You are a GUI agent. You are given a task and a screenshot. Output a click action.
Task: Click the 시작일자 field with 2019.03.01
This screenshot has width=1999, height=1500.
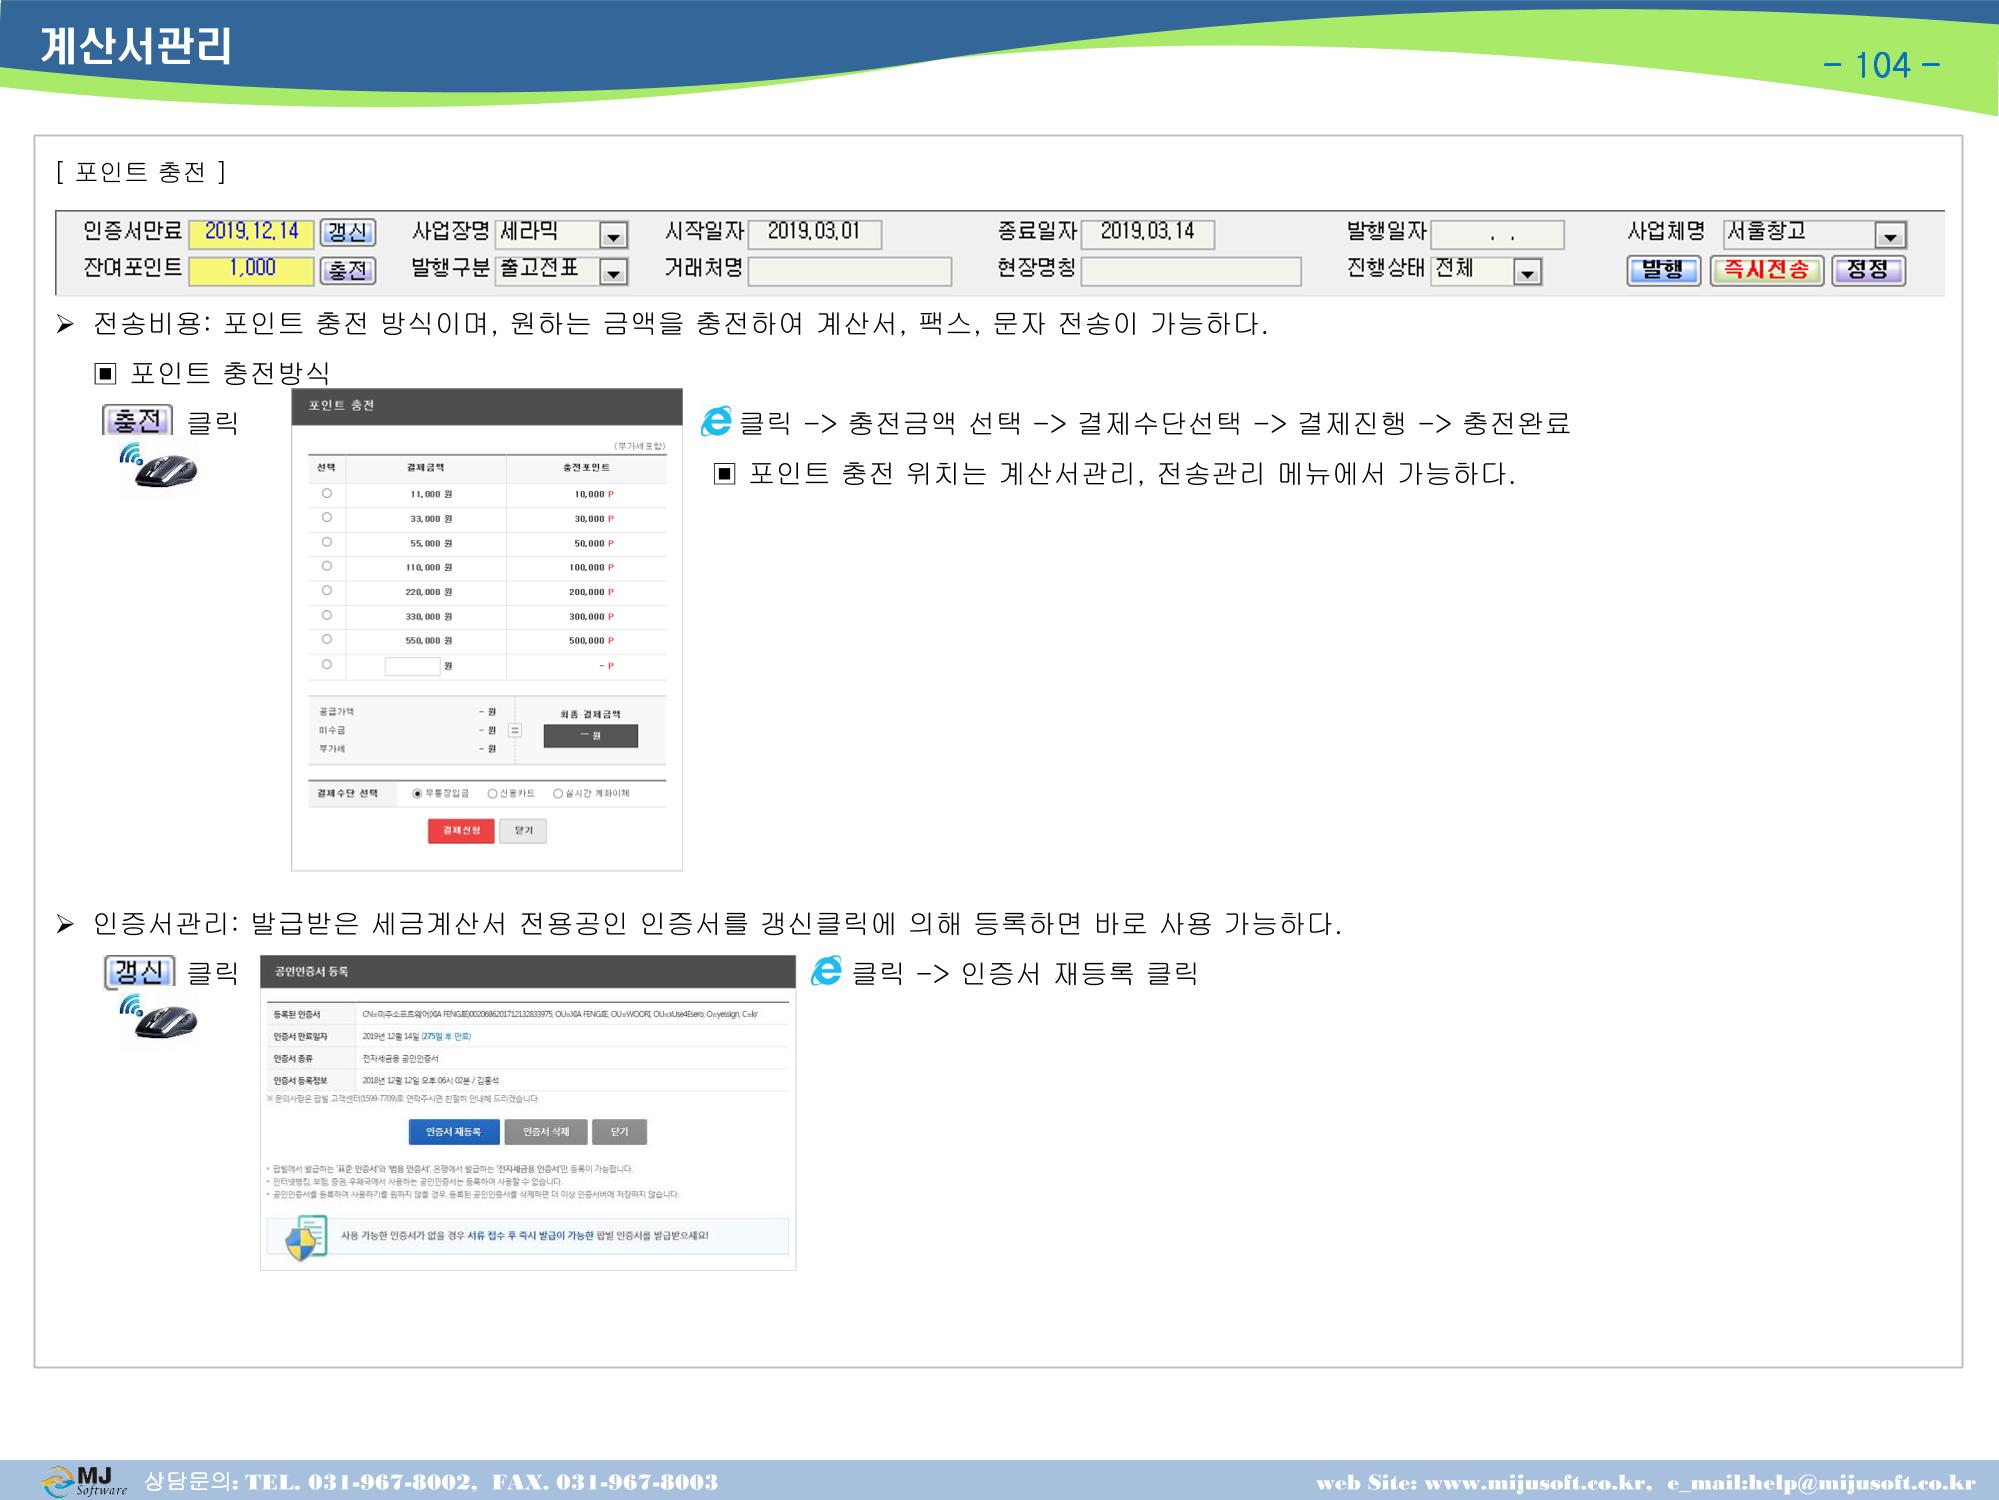click(x=815, y=234)
